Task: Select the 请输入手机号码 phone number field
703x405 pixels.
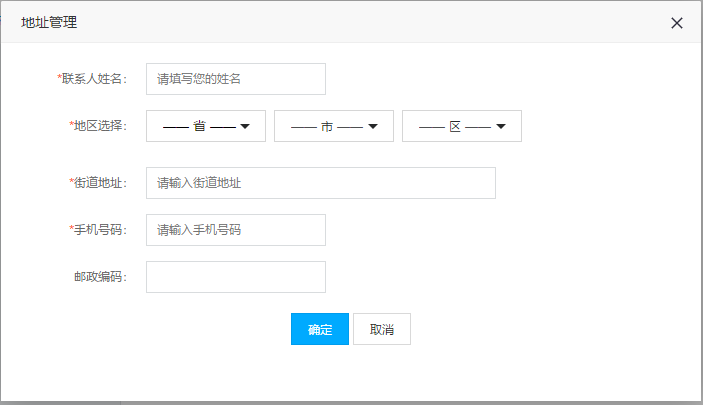Action: coord(236,230)
